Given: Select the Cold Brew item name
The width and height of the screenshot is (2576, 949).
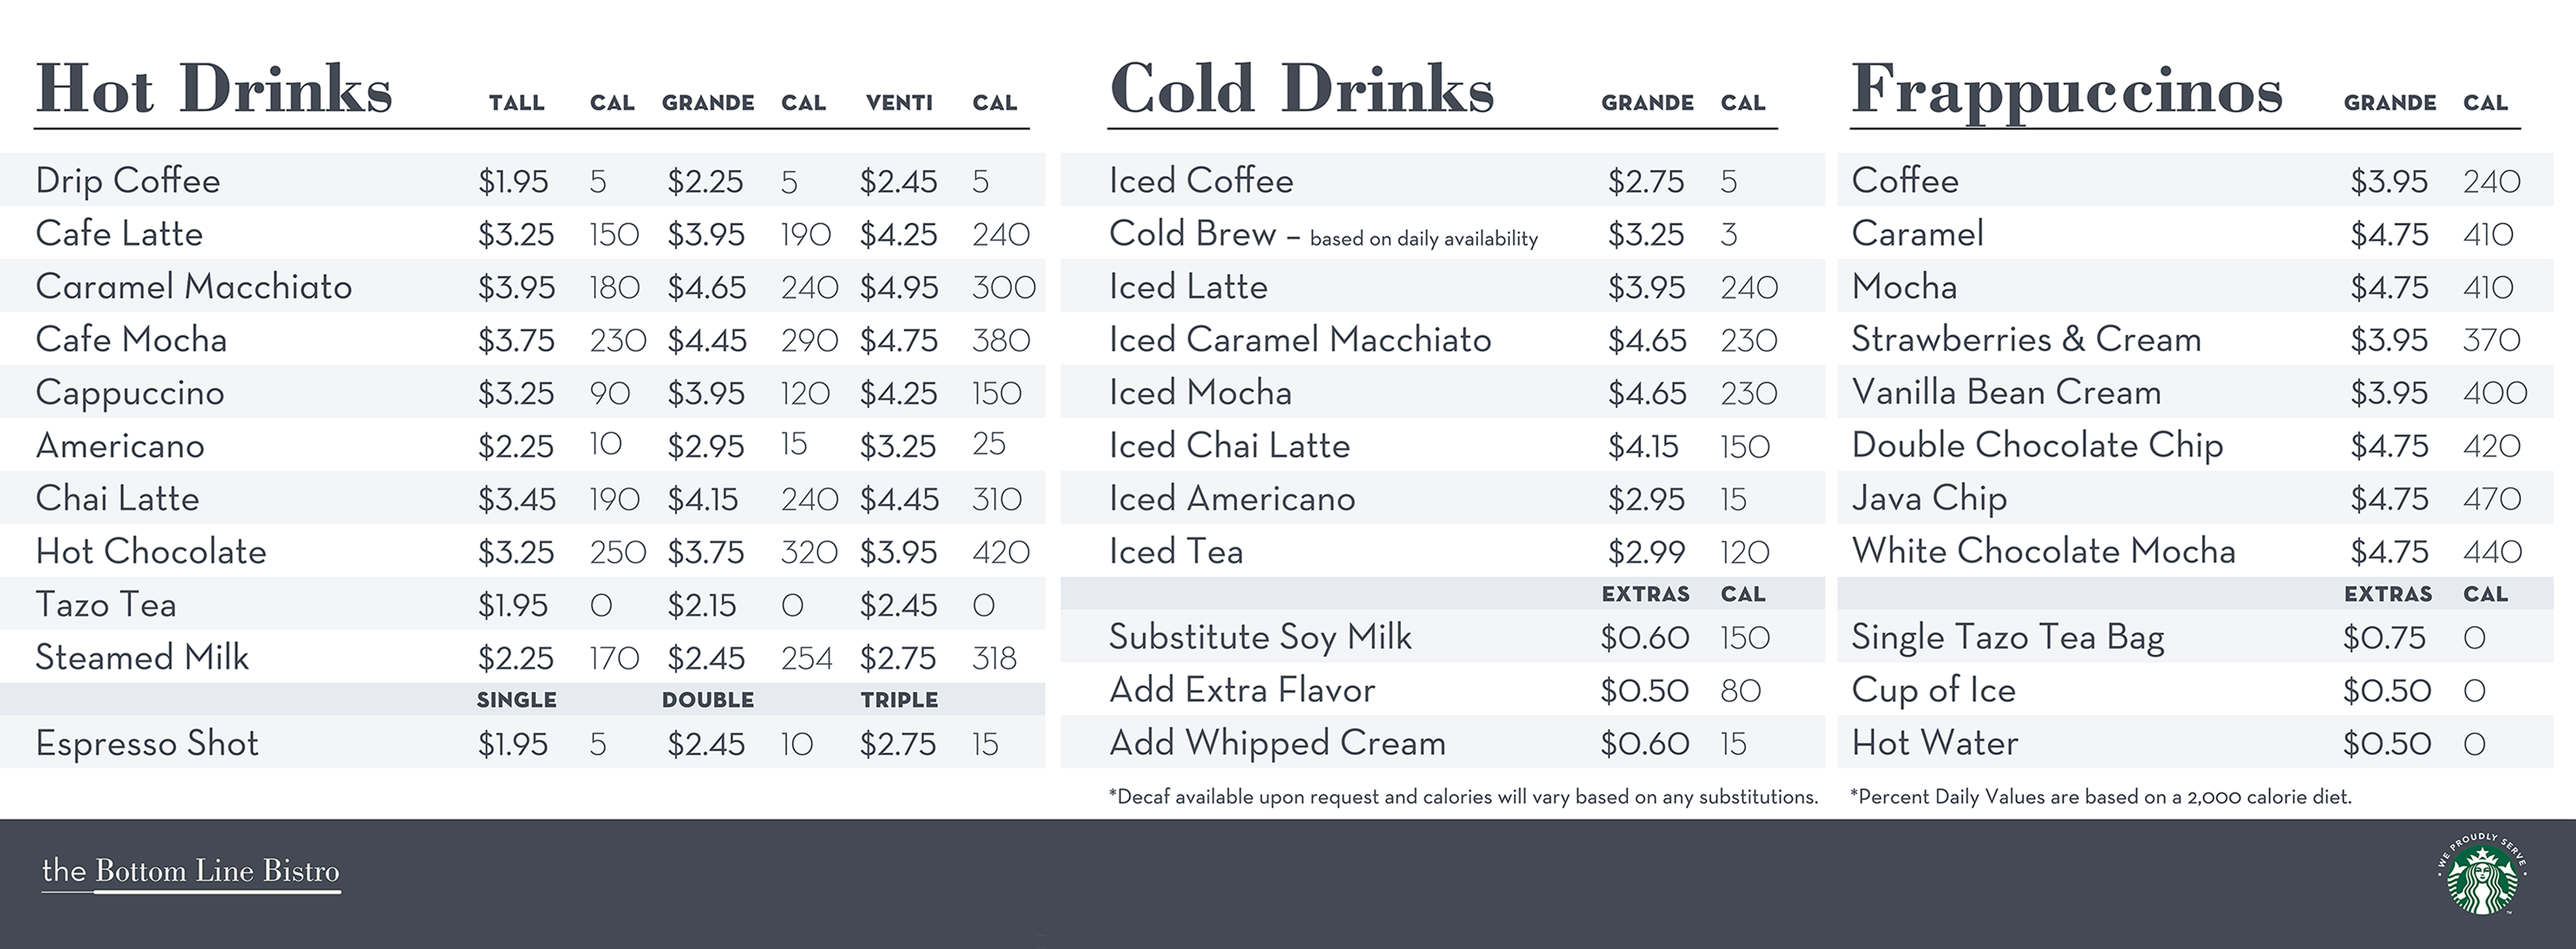Looking at the screenshot, I should pyautogui.click(x=1192, y=234).
